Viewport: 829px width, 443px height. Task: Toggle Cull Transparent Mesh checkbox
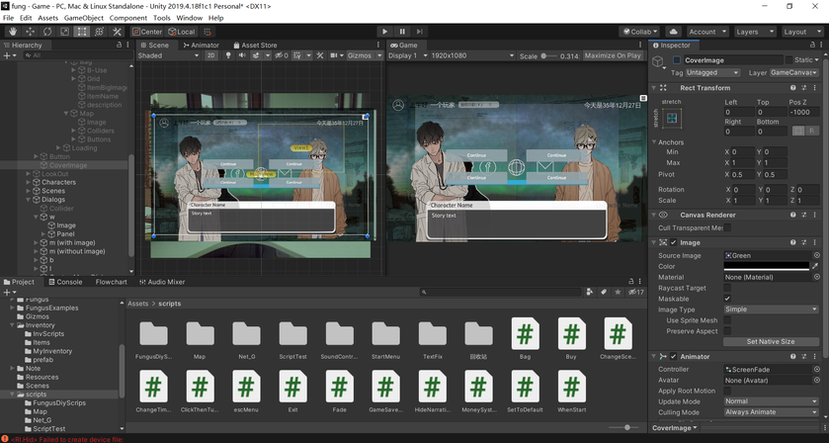point(727,228)
